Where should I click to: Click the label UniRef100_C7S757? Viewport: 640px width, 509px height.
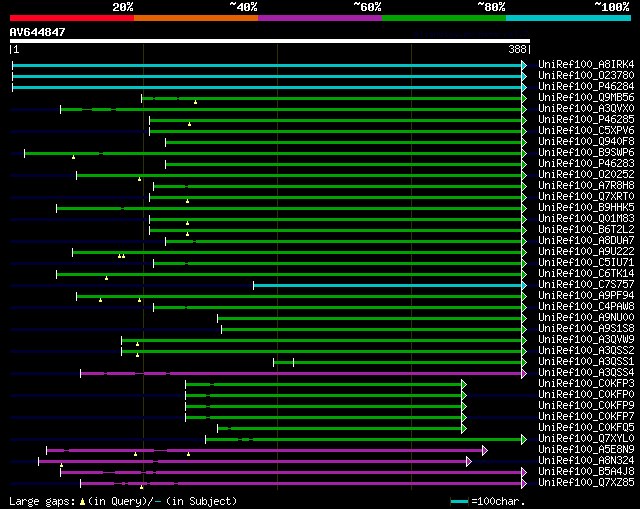click(586, 285)
